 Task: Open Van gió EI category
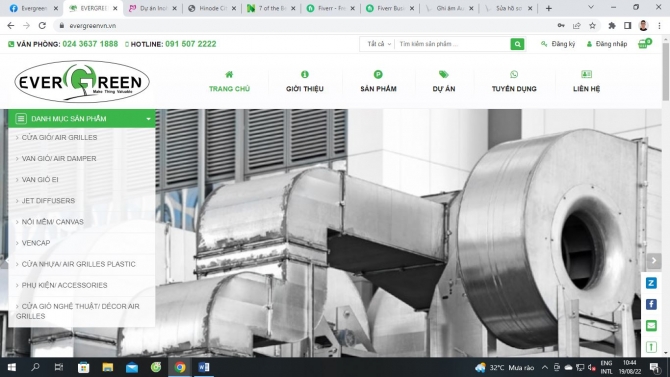pyautogui.click(x=40, y=180)
